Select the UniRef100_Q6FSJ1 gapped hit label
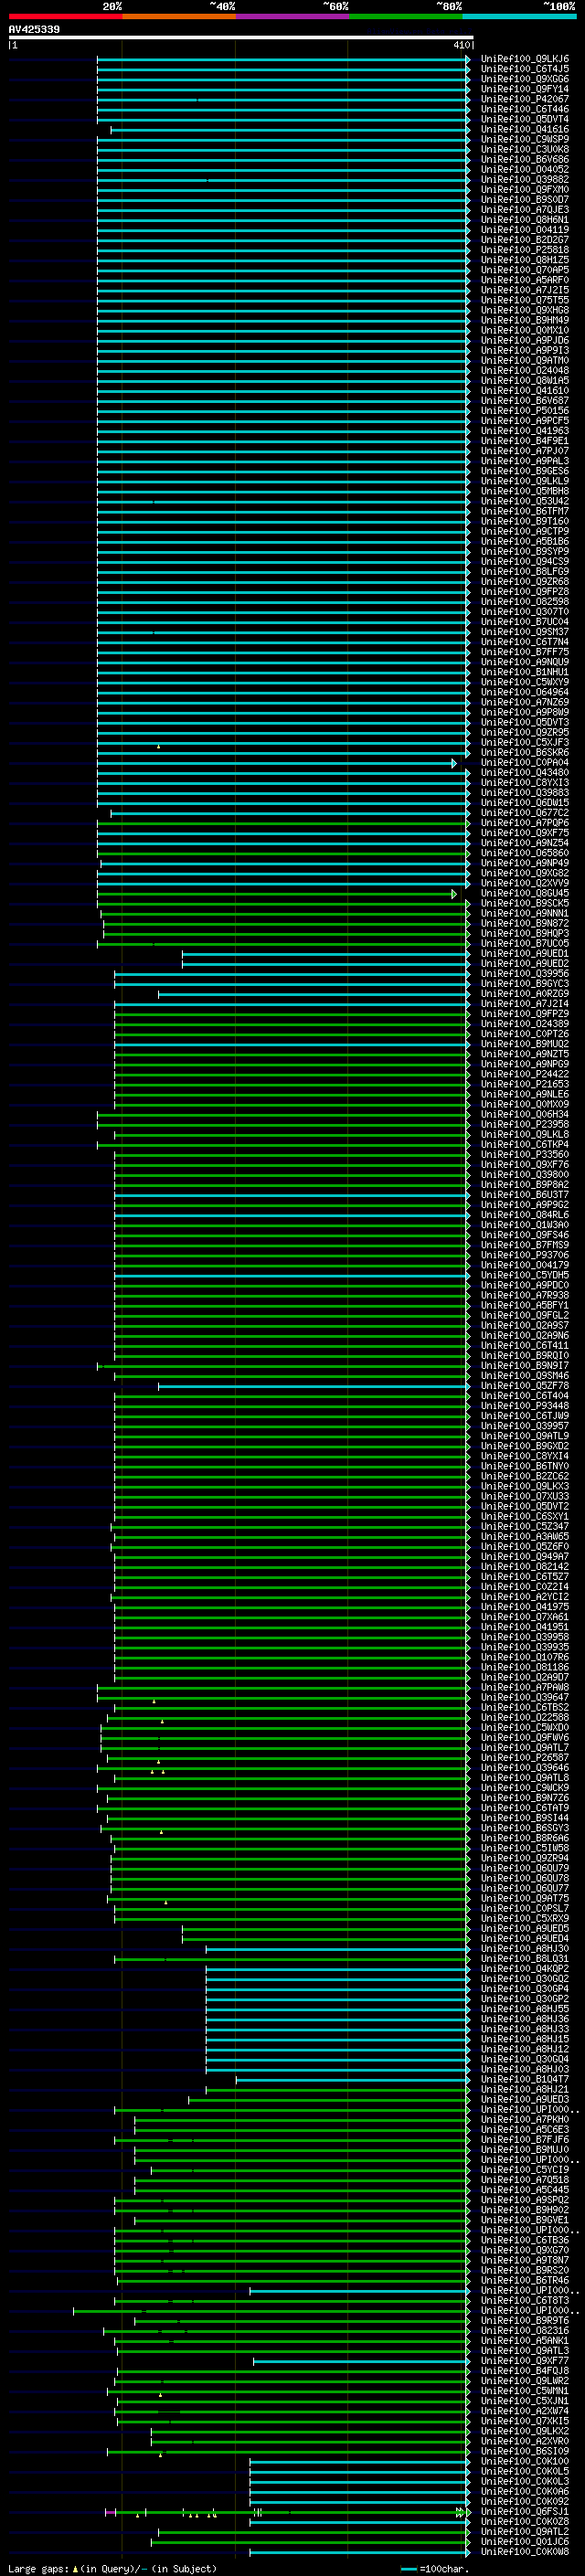The width and height of the screenshot is (585, 2576). (x=525, y=2511)
